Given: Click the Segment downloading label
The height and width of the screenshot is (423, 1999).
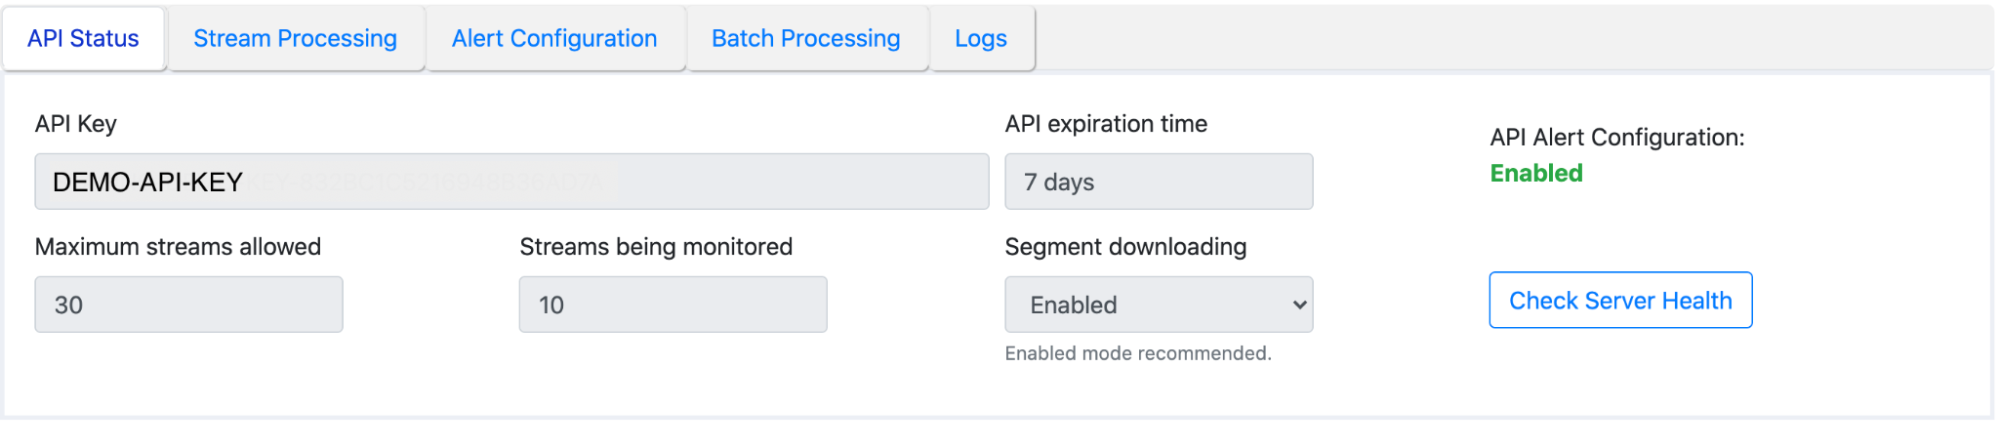Looking at the screenshot, I should click(x=1126, y=247).
